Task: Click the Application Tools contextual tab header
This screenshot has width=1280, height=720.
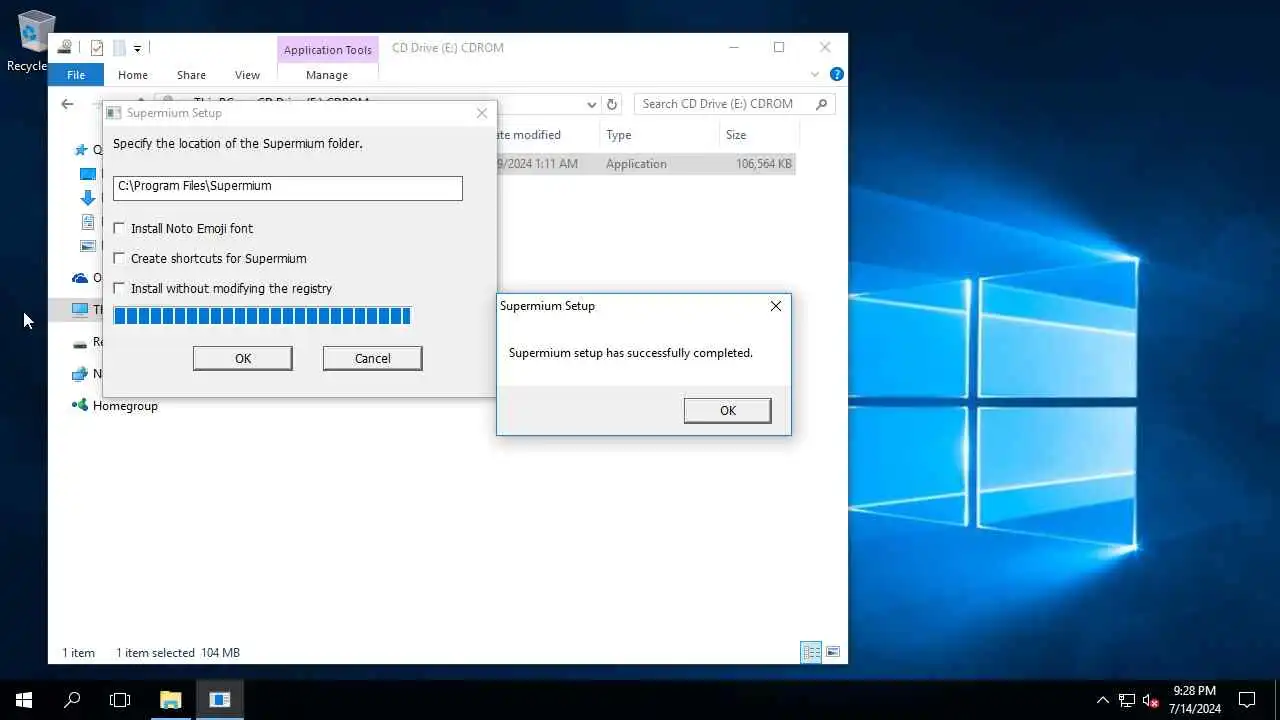Action: (328, 50)
